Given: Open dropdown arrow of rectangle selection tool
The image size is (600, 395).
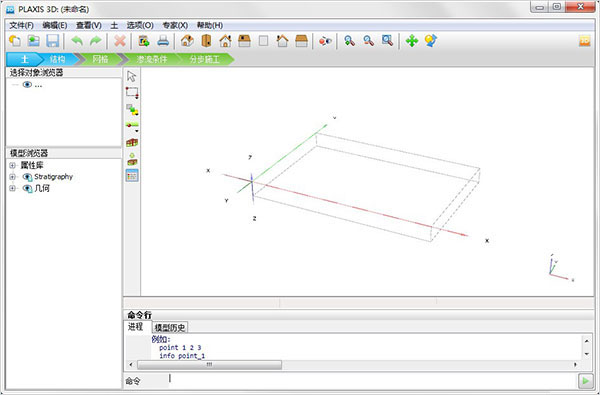Looking at the screenshot, I should pyautogui.click(x=137, y=98).
